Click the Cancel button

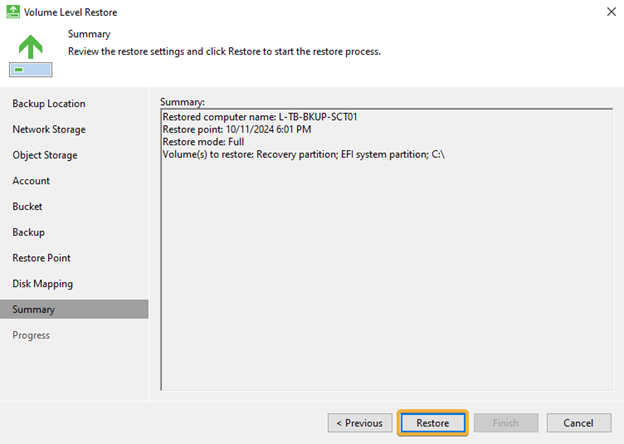click(579, 423)
